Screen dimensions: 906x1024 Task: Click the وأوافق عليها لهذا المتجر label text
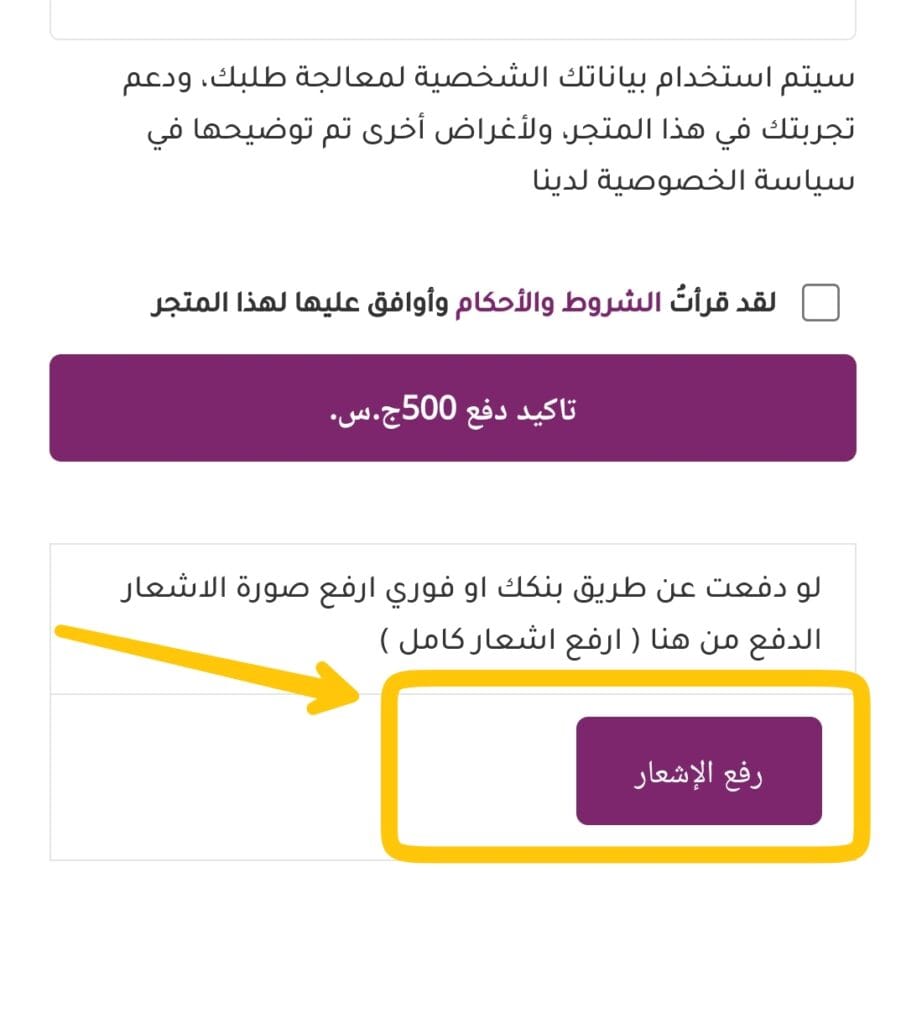click(300, 302)
